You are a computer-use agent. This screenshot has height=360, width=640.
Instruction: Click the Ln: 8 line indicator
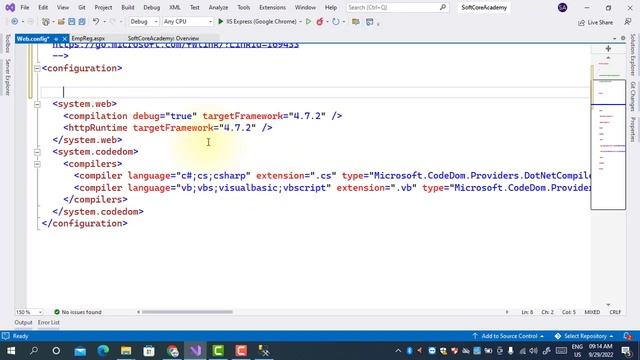coord(527,312)
